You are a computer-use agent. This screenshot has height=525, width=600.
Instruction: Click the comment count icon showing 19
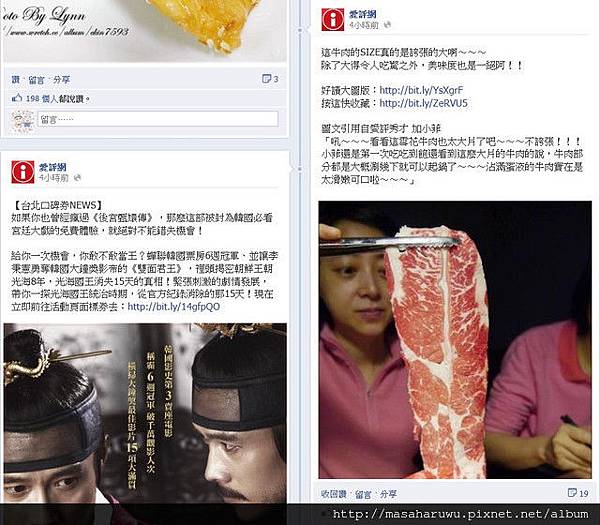click(572, 492)
